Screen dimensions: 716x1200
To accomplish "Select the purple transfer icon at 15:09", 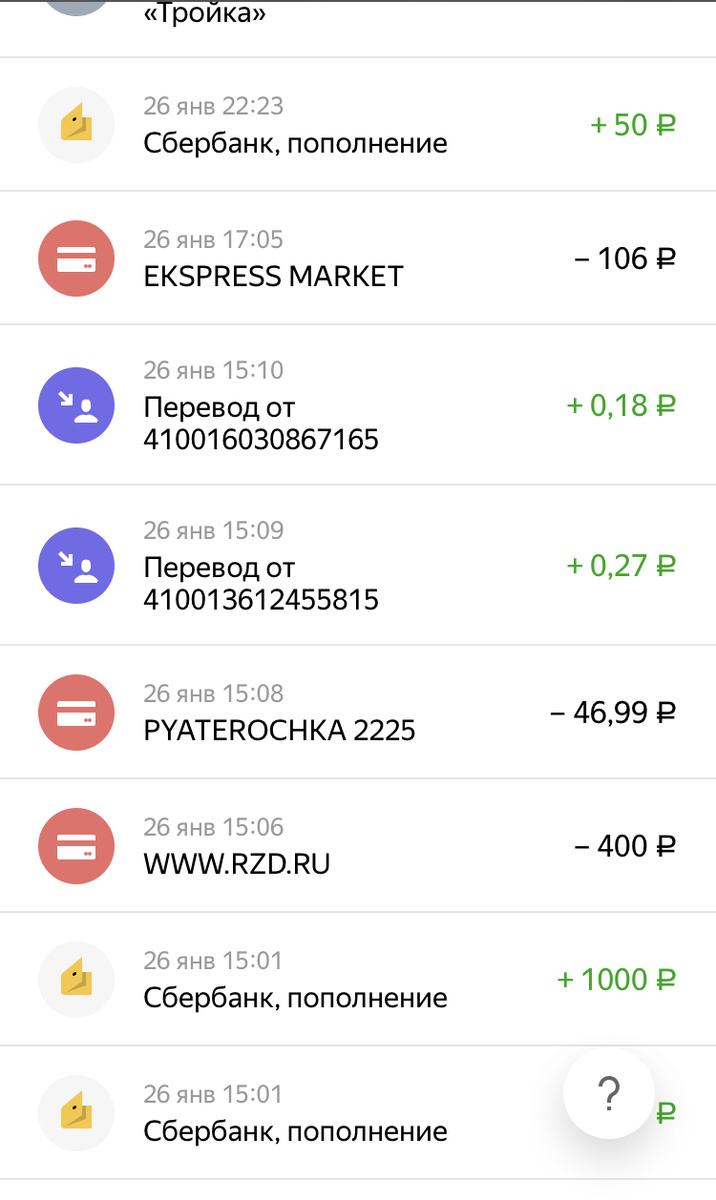I will click(76, 565).
